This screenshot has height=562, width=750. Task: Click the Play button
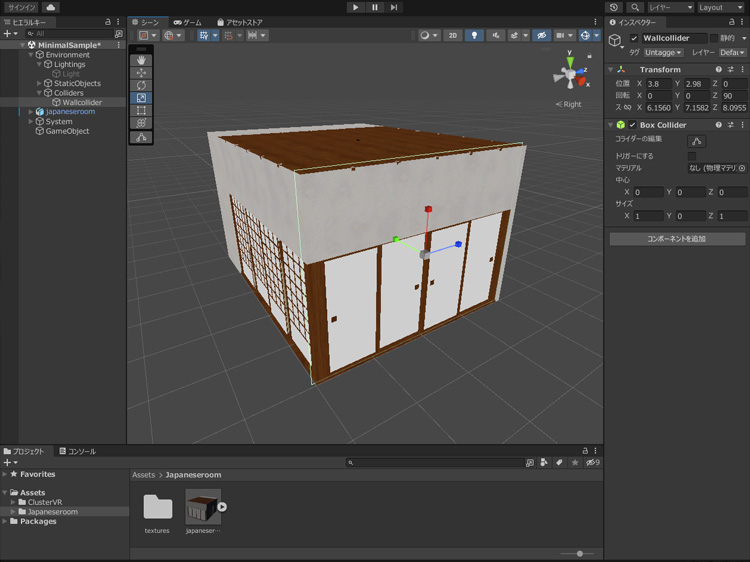[355, 7]
